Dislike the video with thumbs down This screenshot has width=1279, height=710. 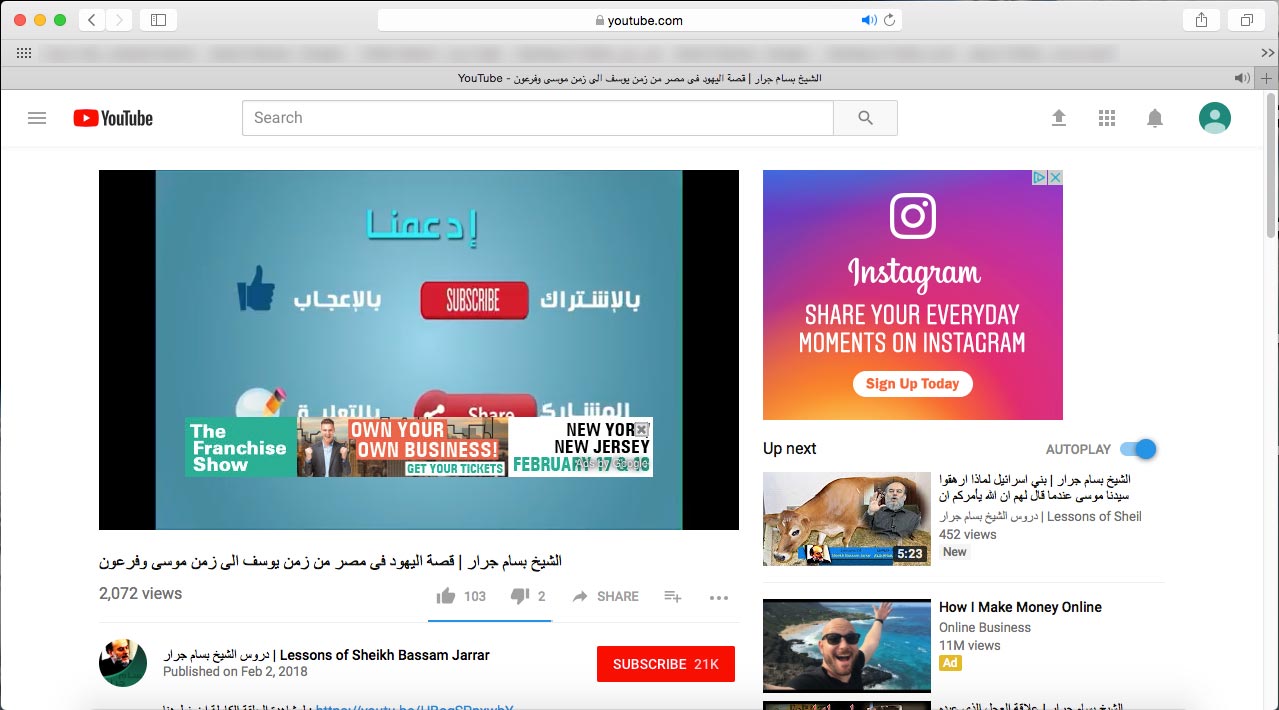(x=519, y=596)
